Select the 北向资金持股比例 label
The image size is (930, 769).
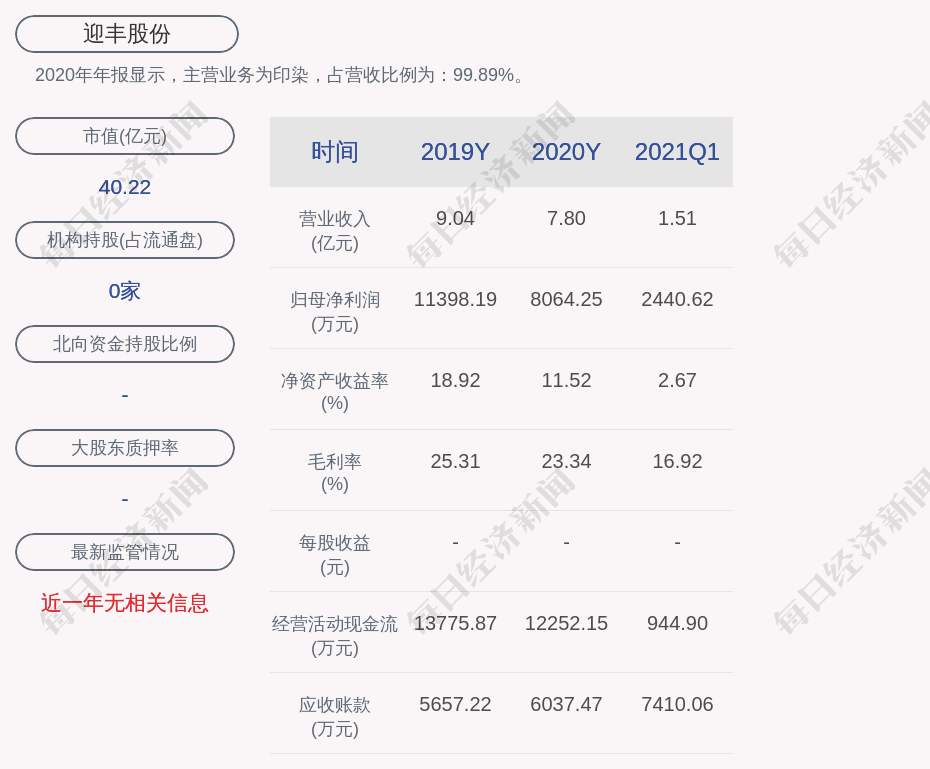tap(125, 344)
